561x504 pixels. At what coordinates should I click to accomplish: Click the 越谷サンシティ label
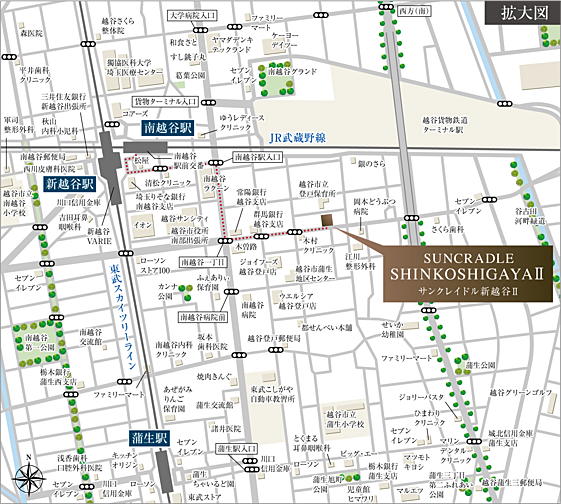click(x=185, y=219)
